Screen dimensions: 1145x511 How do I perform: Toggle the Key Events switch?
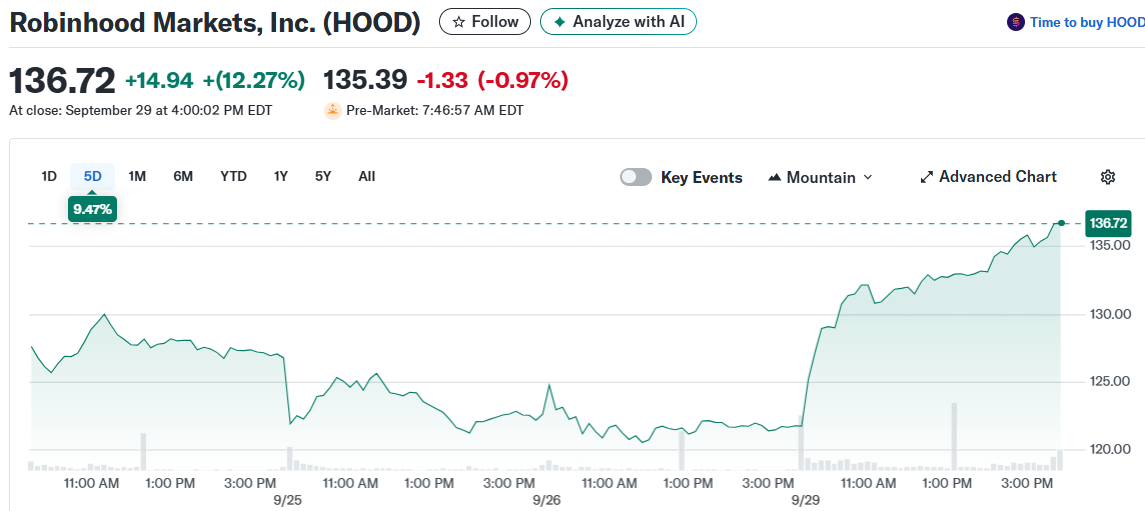pyautogui.click(x=635, y=177)
